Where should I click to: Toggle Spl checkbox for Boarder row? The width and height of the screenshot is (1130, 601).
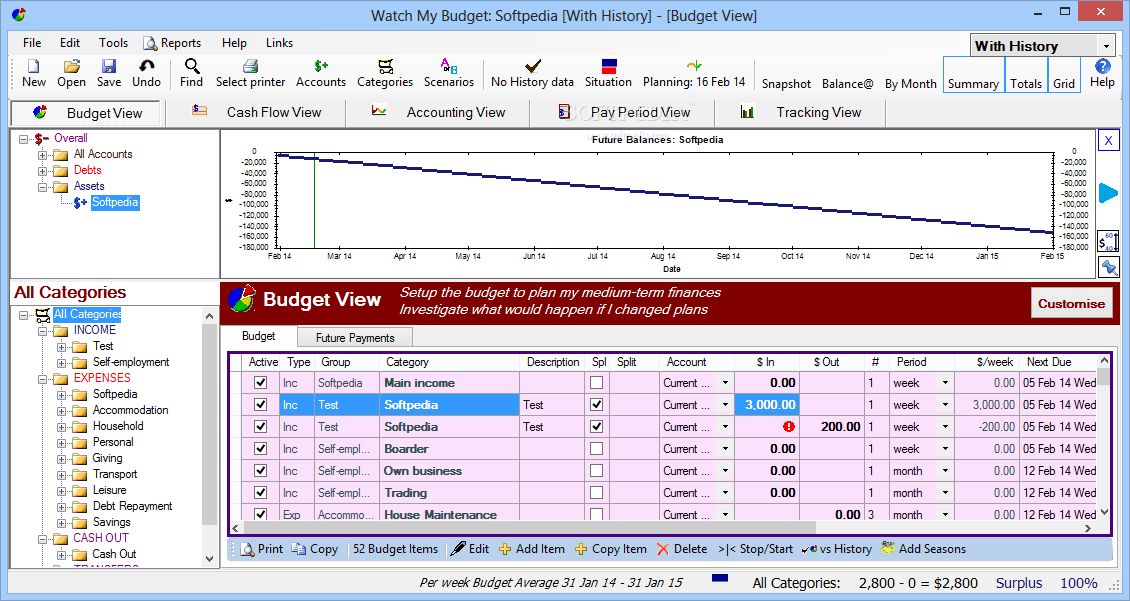click(x=597, y=449)
